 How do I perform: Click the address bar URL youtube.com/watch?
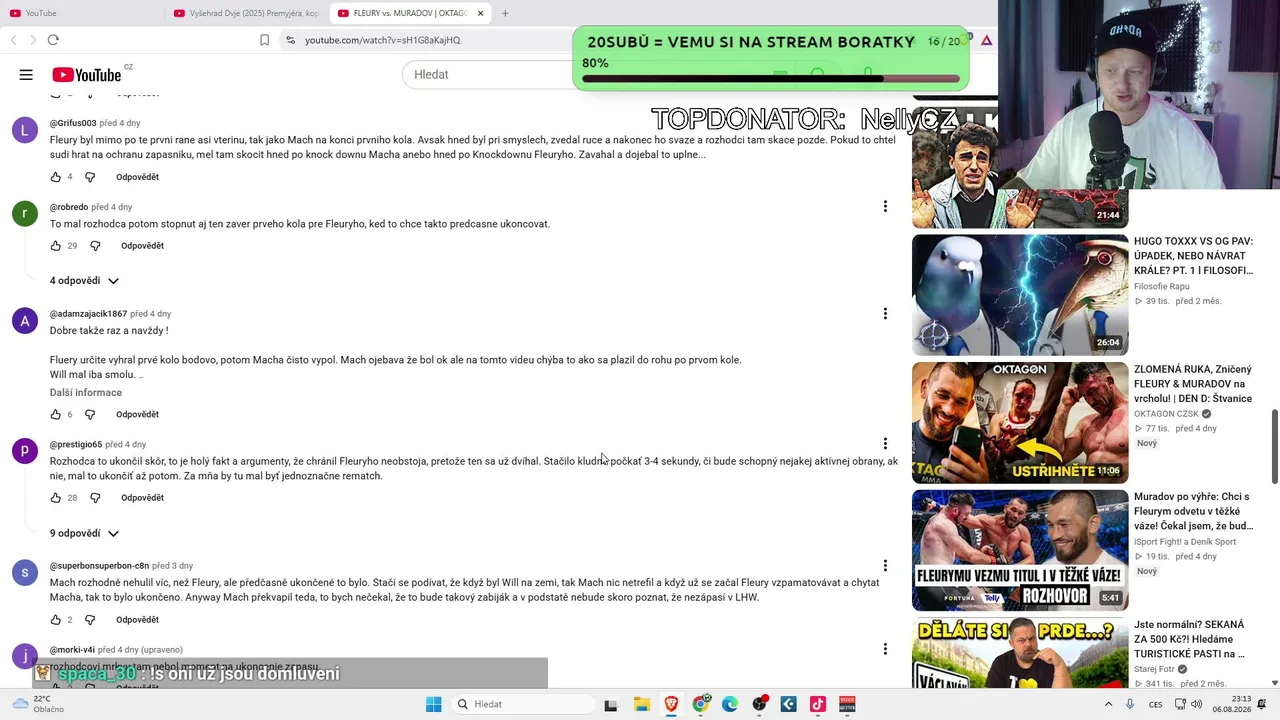pyautogui.click(x=382, y=40)
